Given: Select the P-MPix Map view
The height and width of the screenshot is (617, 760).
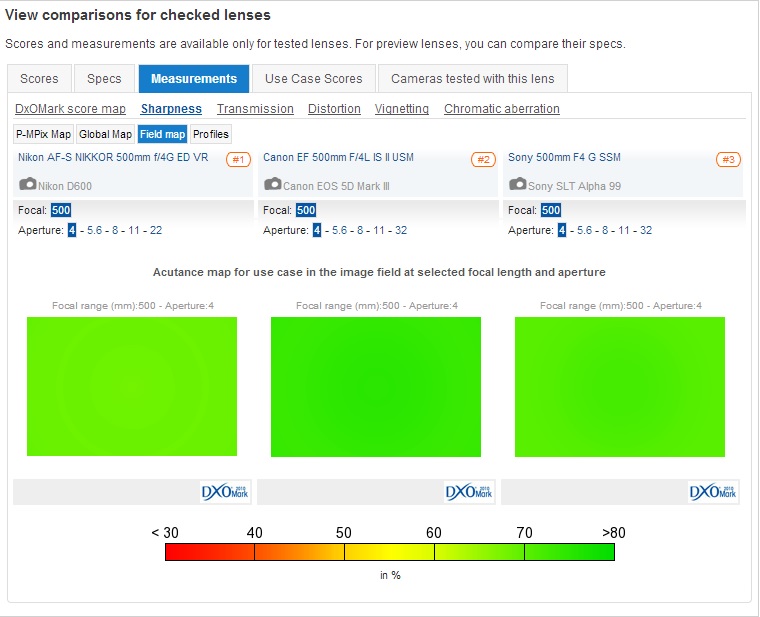Looking at the screenshot, I should pos(43,134).
